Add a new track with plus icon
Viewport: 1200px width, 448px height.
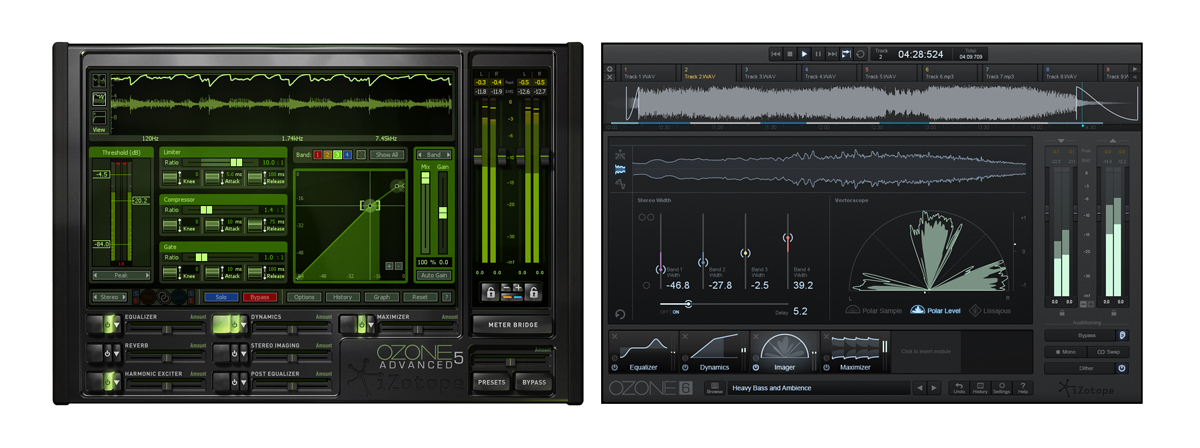pos(610,69)
